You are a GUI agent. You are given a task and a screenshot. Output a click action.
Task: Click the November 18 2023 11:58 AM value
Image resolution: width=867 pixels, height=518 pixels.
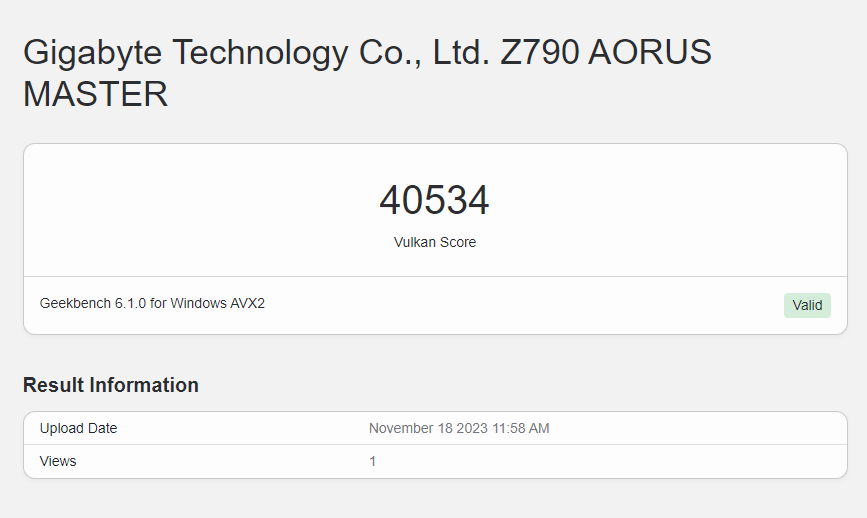tap(459, 428)
